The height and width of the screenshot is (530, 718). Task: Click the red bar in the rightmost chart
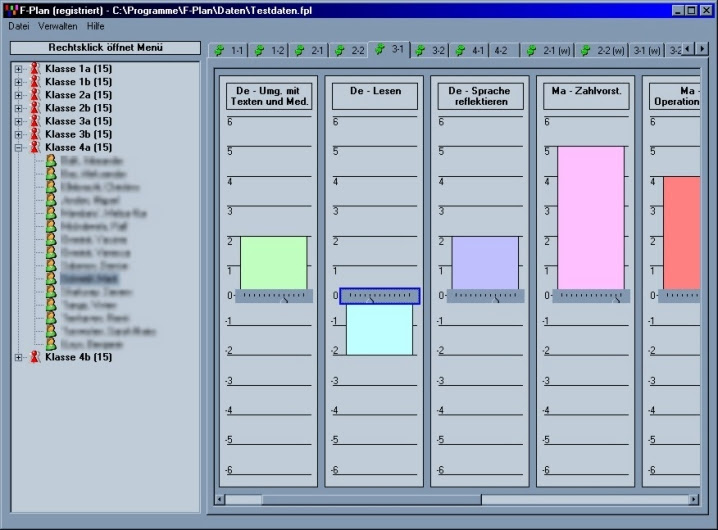682,233
